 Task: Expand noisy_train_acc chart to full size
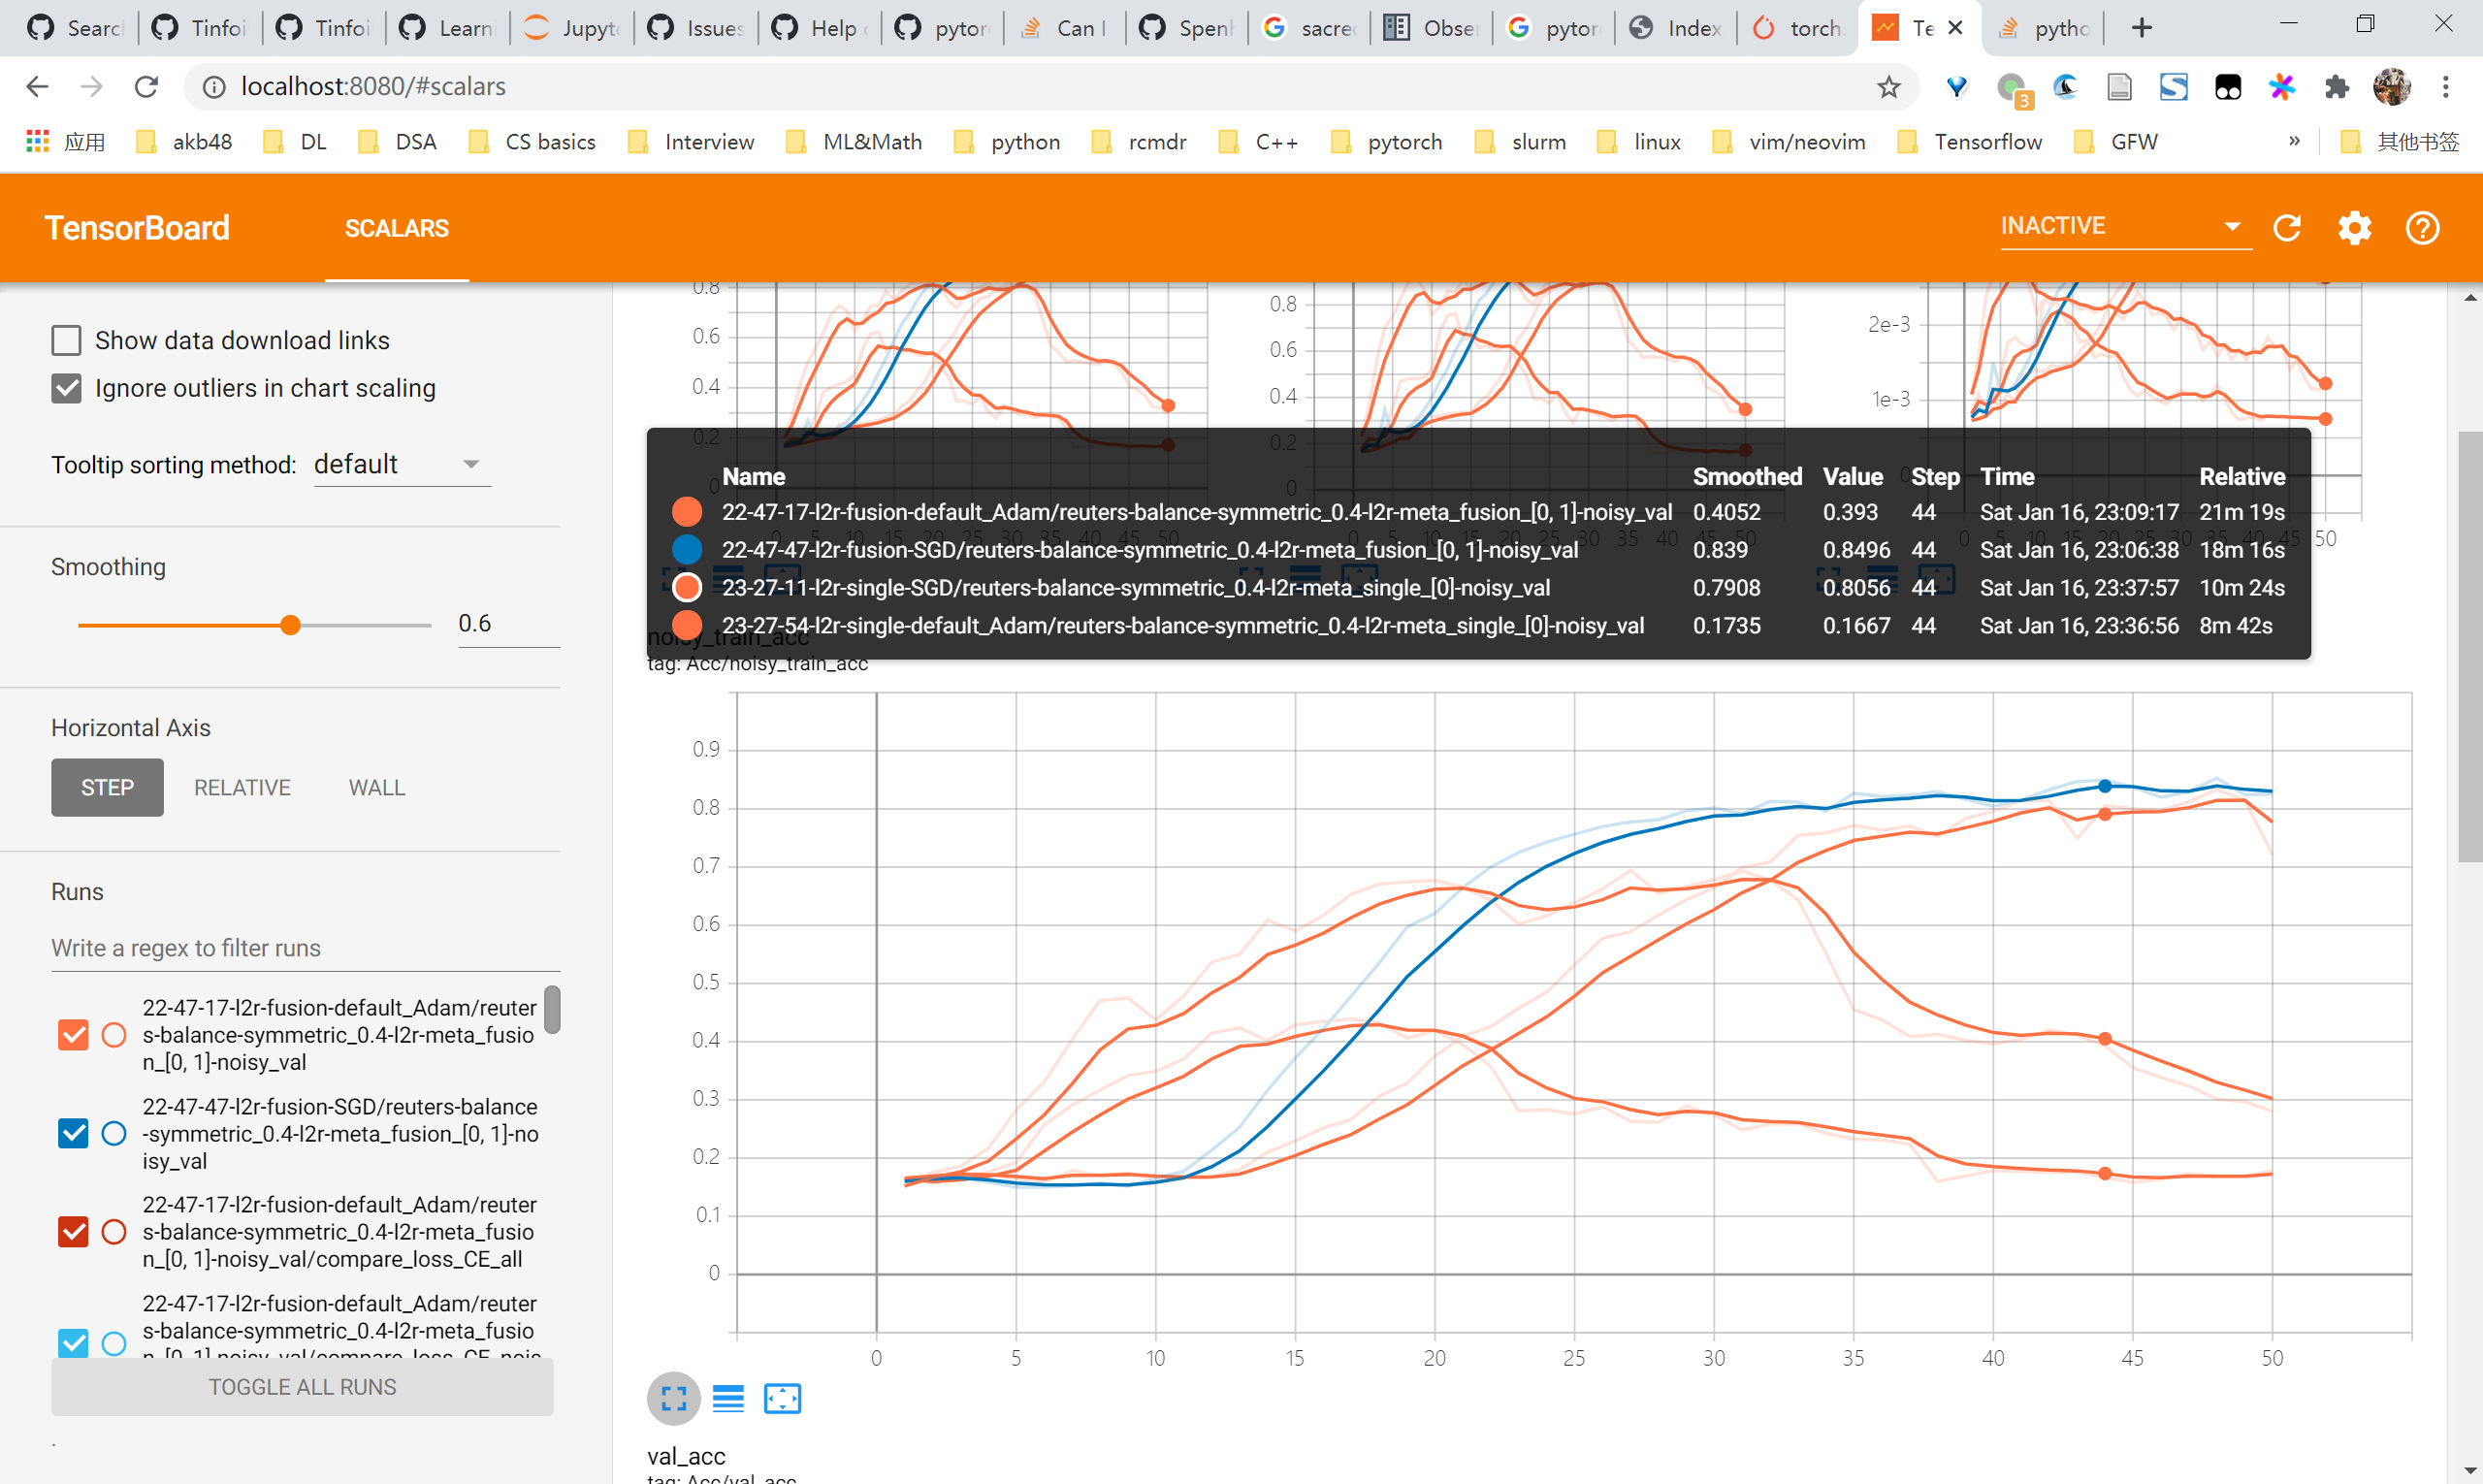(x=674, y=1398)
